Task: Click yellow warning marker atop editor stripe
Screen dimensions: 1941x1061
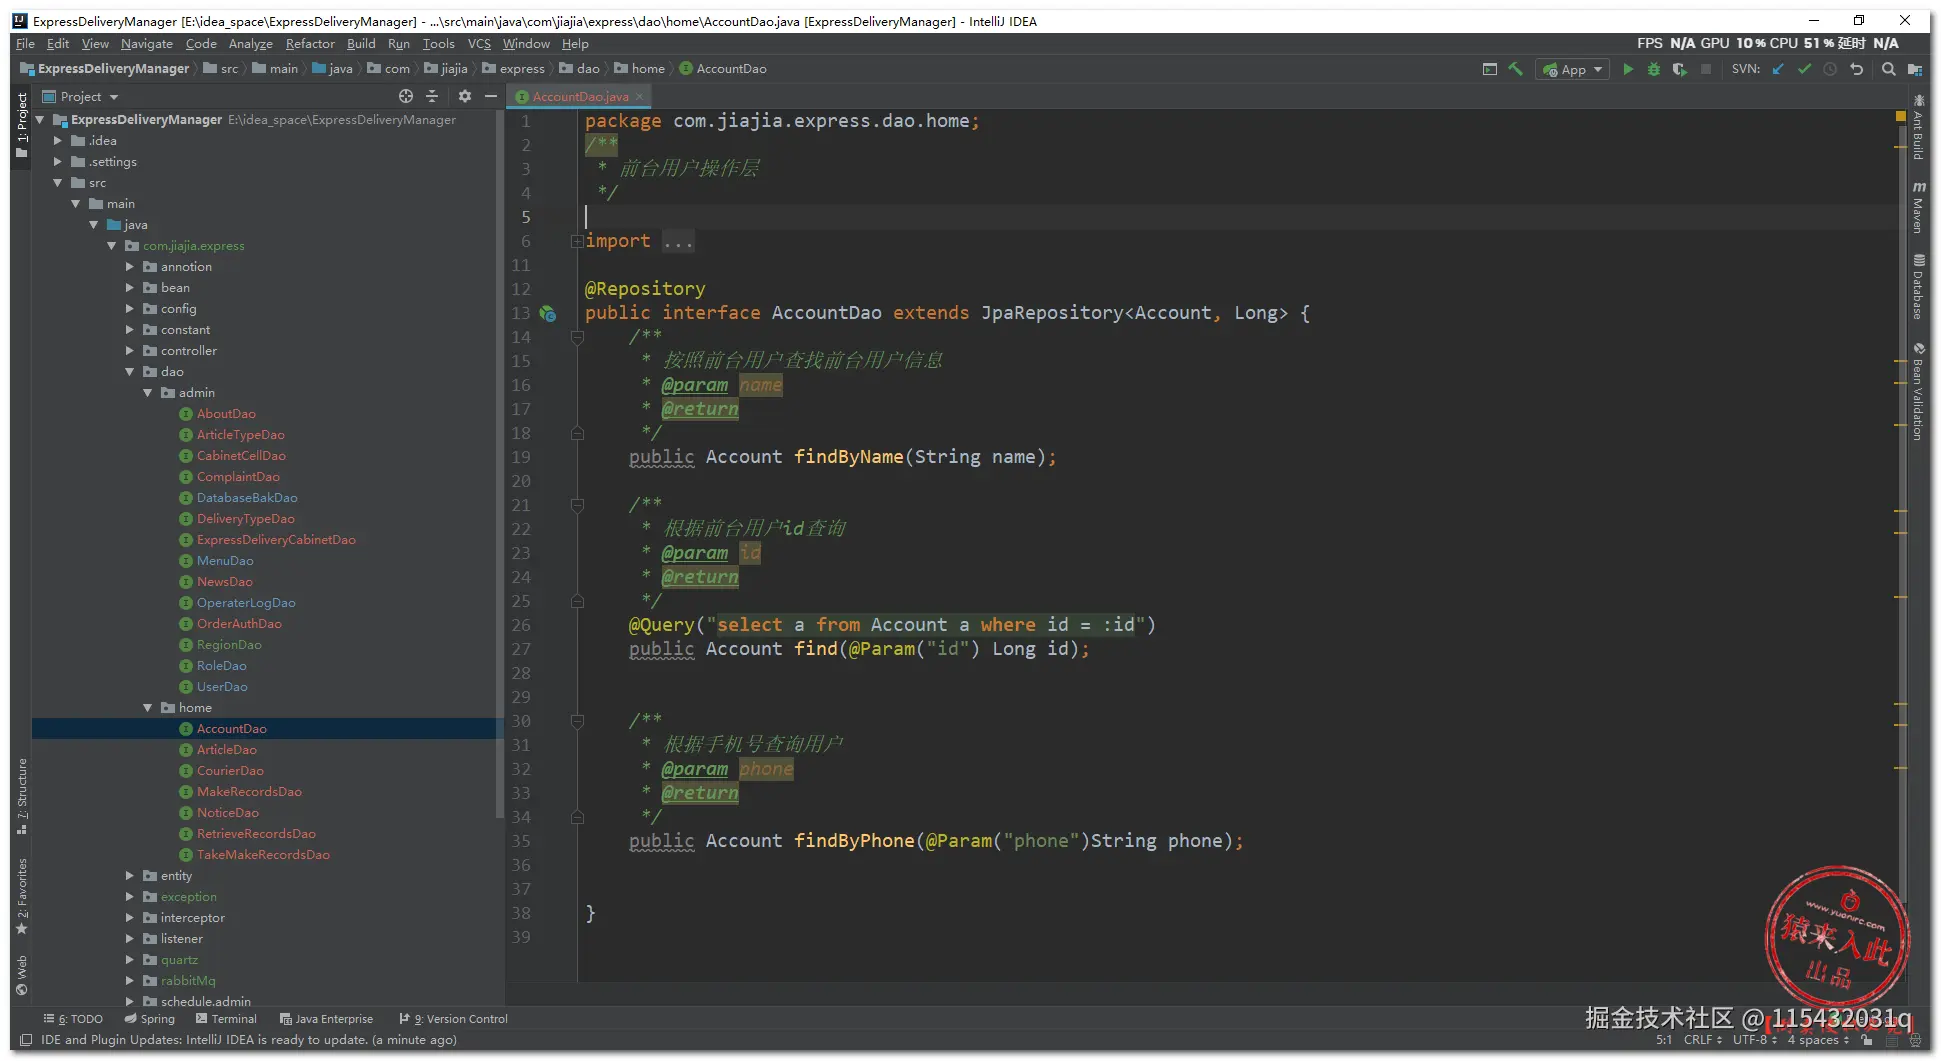Action: 1900,117
